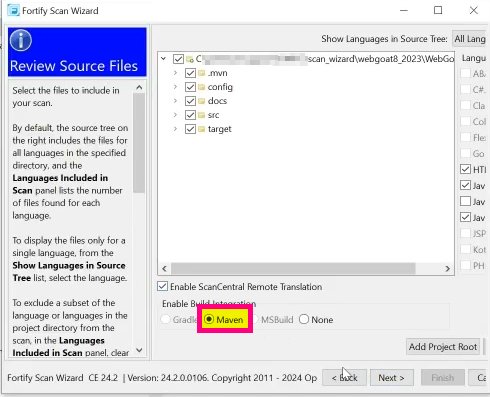Select the target folder name in tree
This screenshot has width=490, height=397.
coord(219,129)
